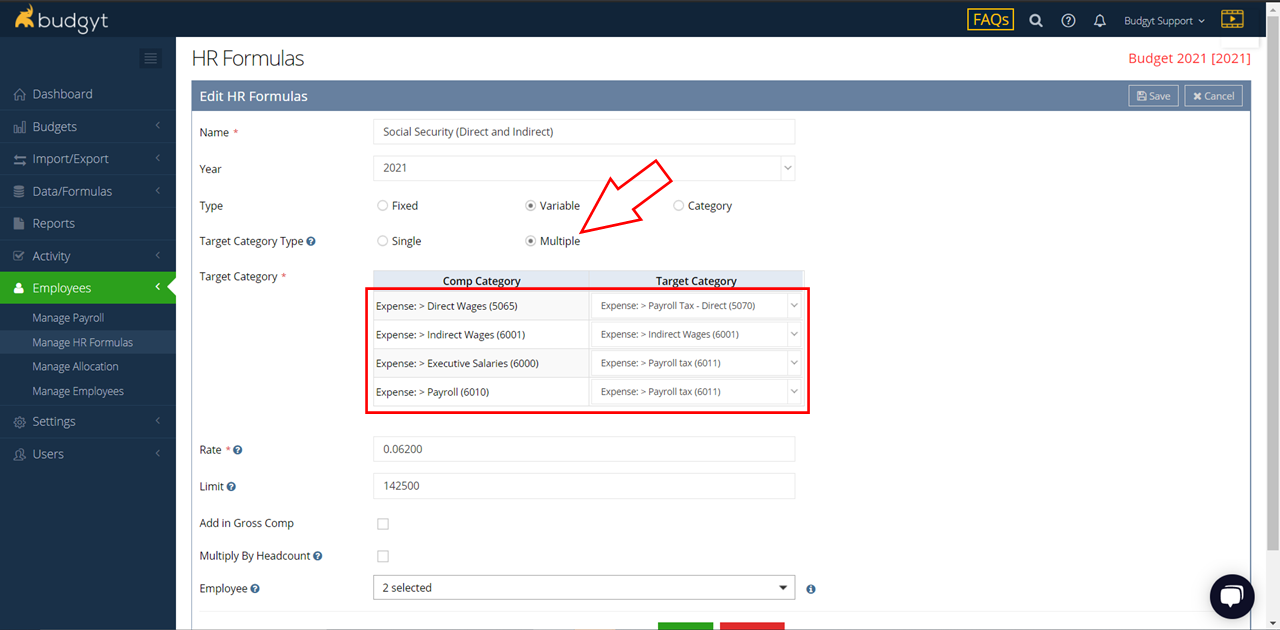Select the Fixed type radio button
This screenshot has height=630, width=1280.
pos(382,206)
